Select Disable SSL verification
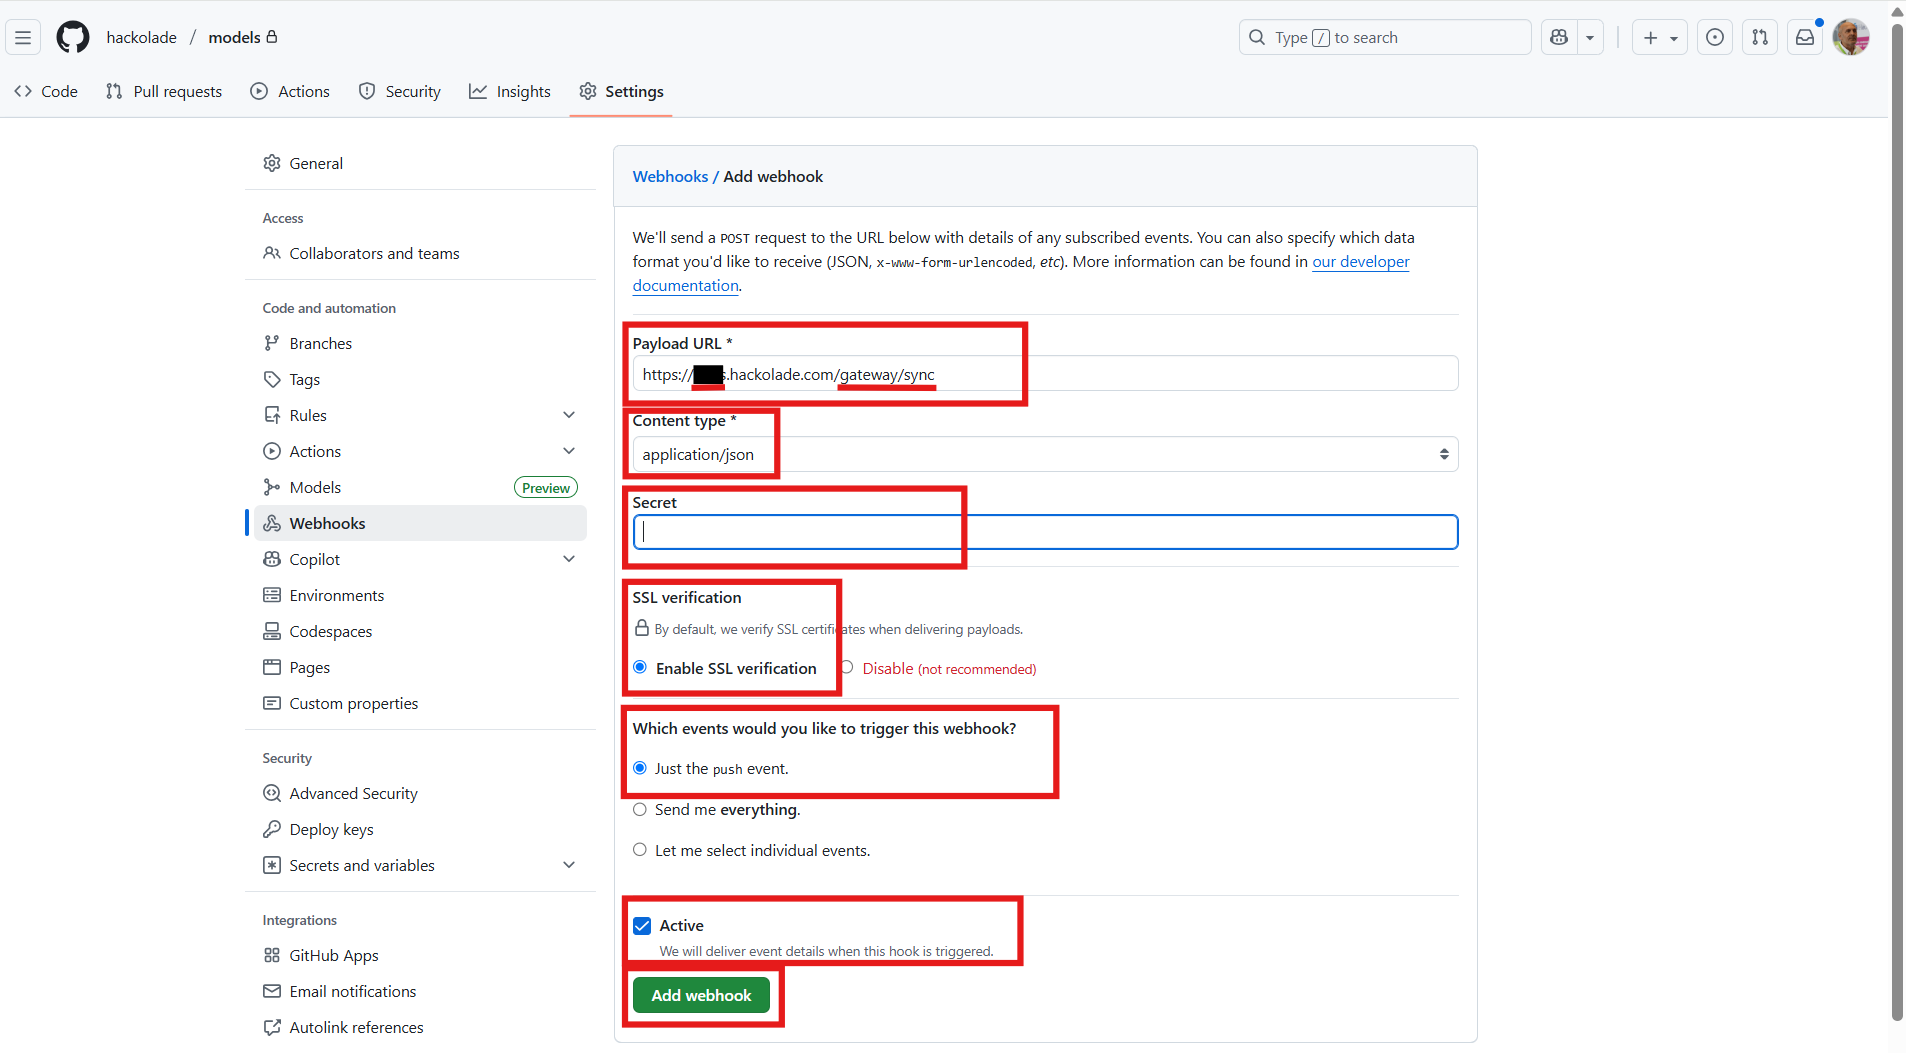This screenshot has width=1906, height=1053. 845,667
